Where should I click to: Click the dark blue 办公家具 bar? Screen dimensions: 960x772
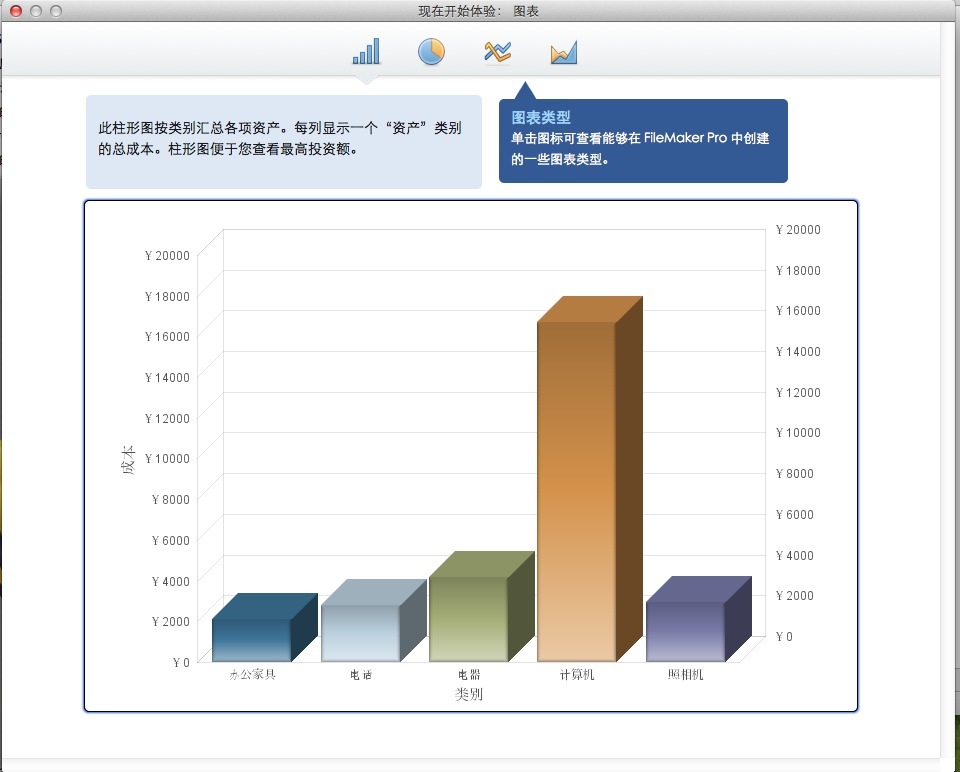point(251,639)
